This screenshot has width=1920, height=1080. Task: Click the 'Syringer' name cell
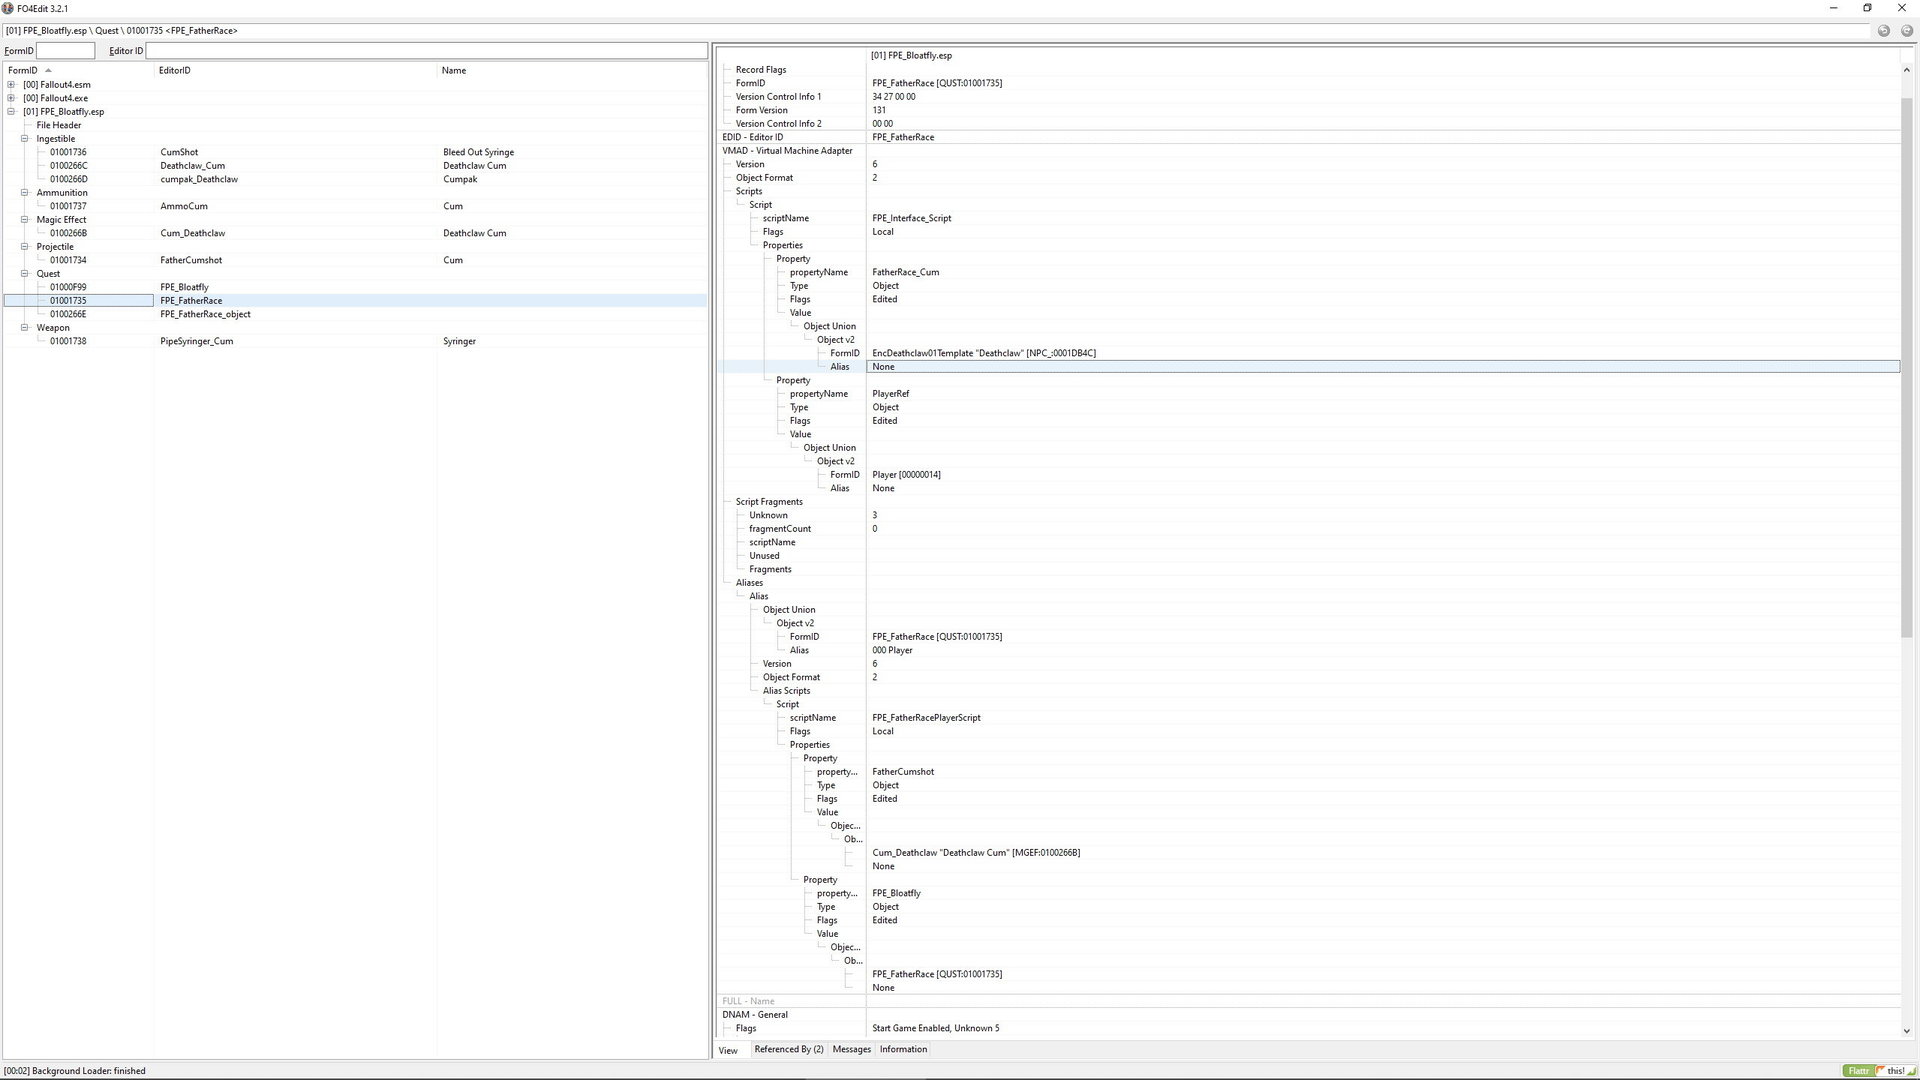(459, 341)
